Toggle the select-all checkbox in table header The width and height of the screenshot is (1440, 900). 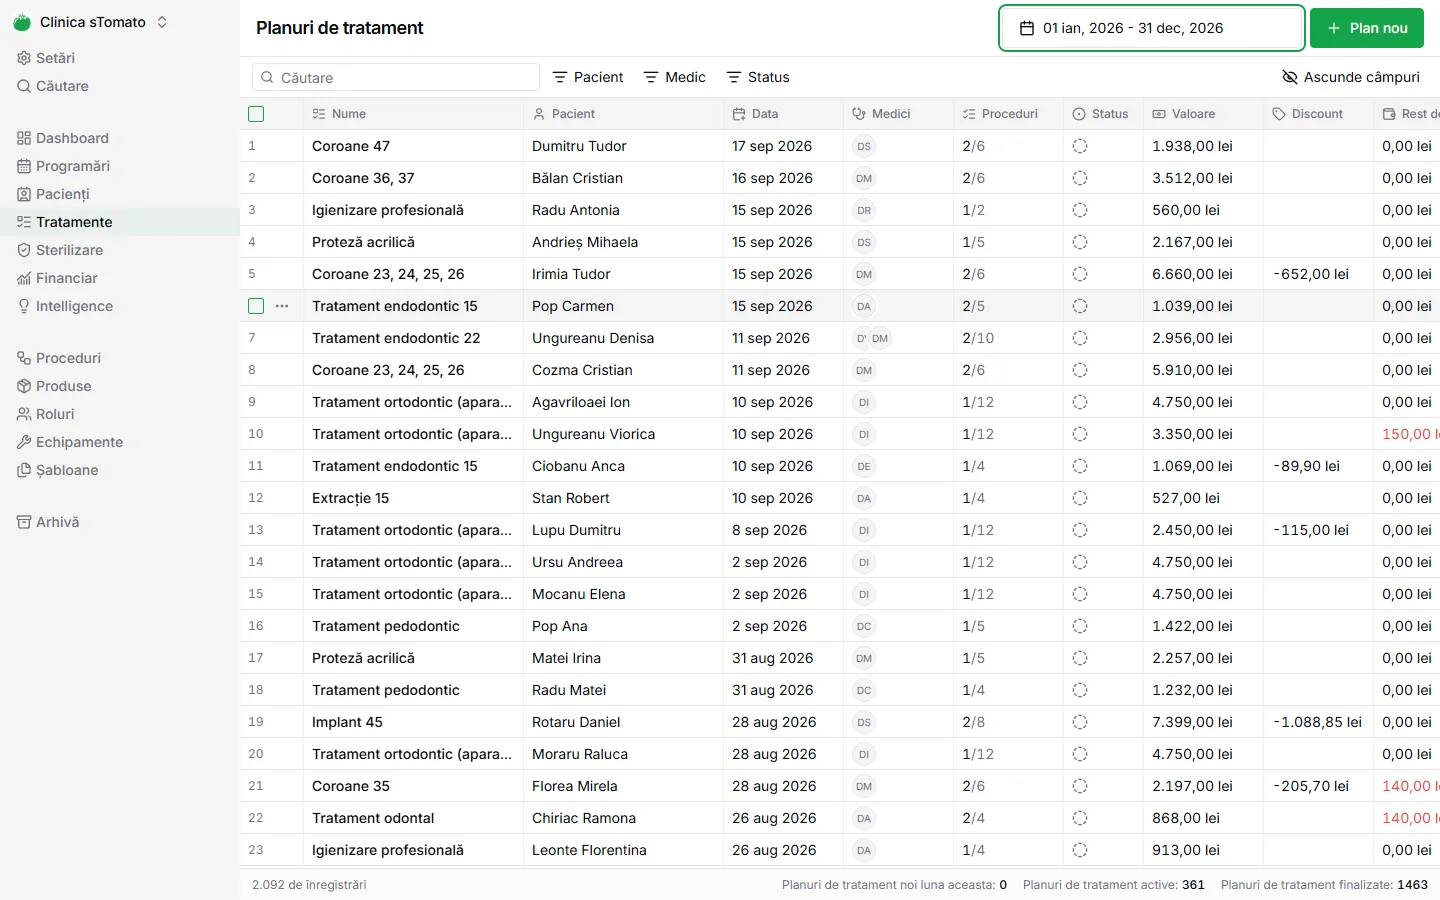pos(256,114)
